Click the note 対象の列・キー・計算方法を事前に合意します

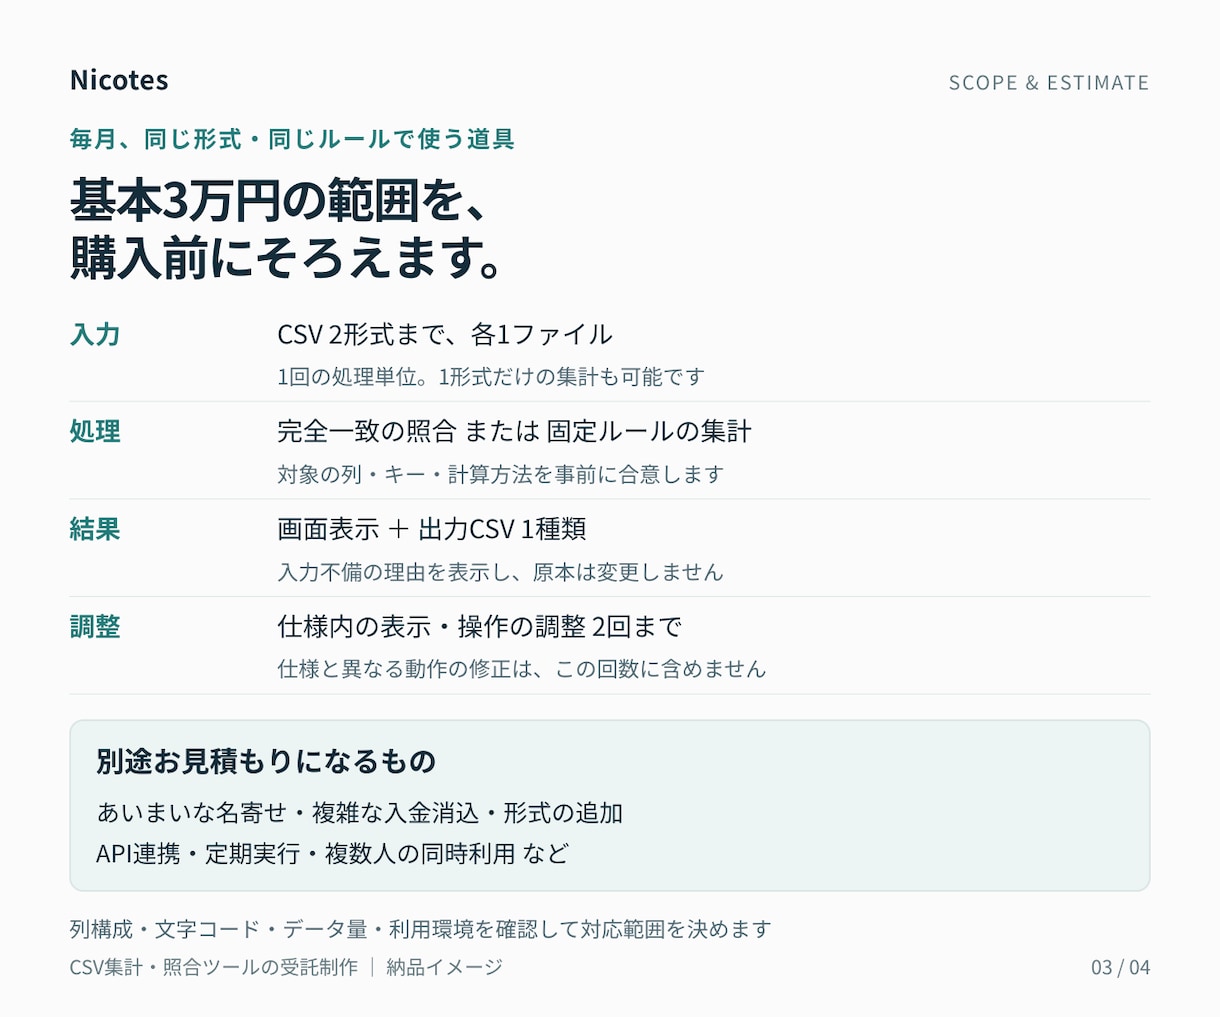[x=500, y=474]
